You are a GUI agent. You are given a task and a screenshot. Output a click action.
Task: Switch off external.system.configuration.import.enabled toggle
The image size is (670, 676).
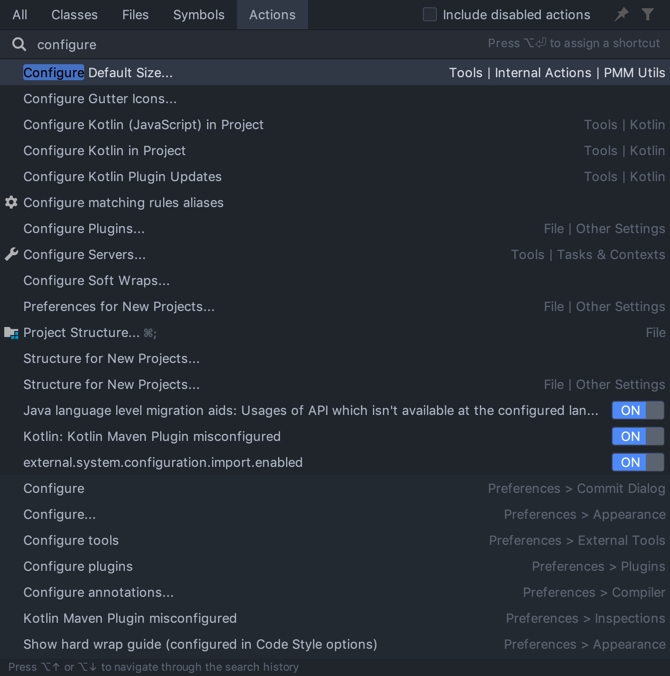click(637, 462)
